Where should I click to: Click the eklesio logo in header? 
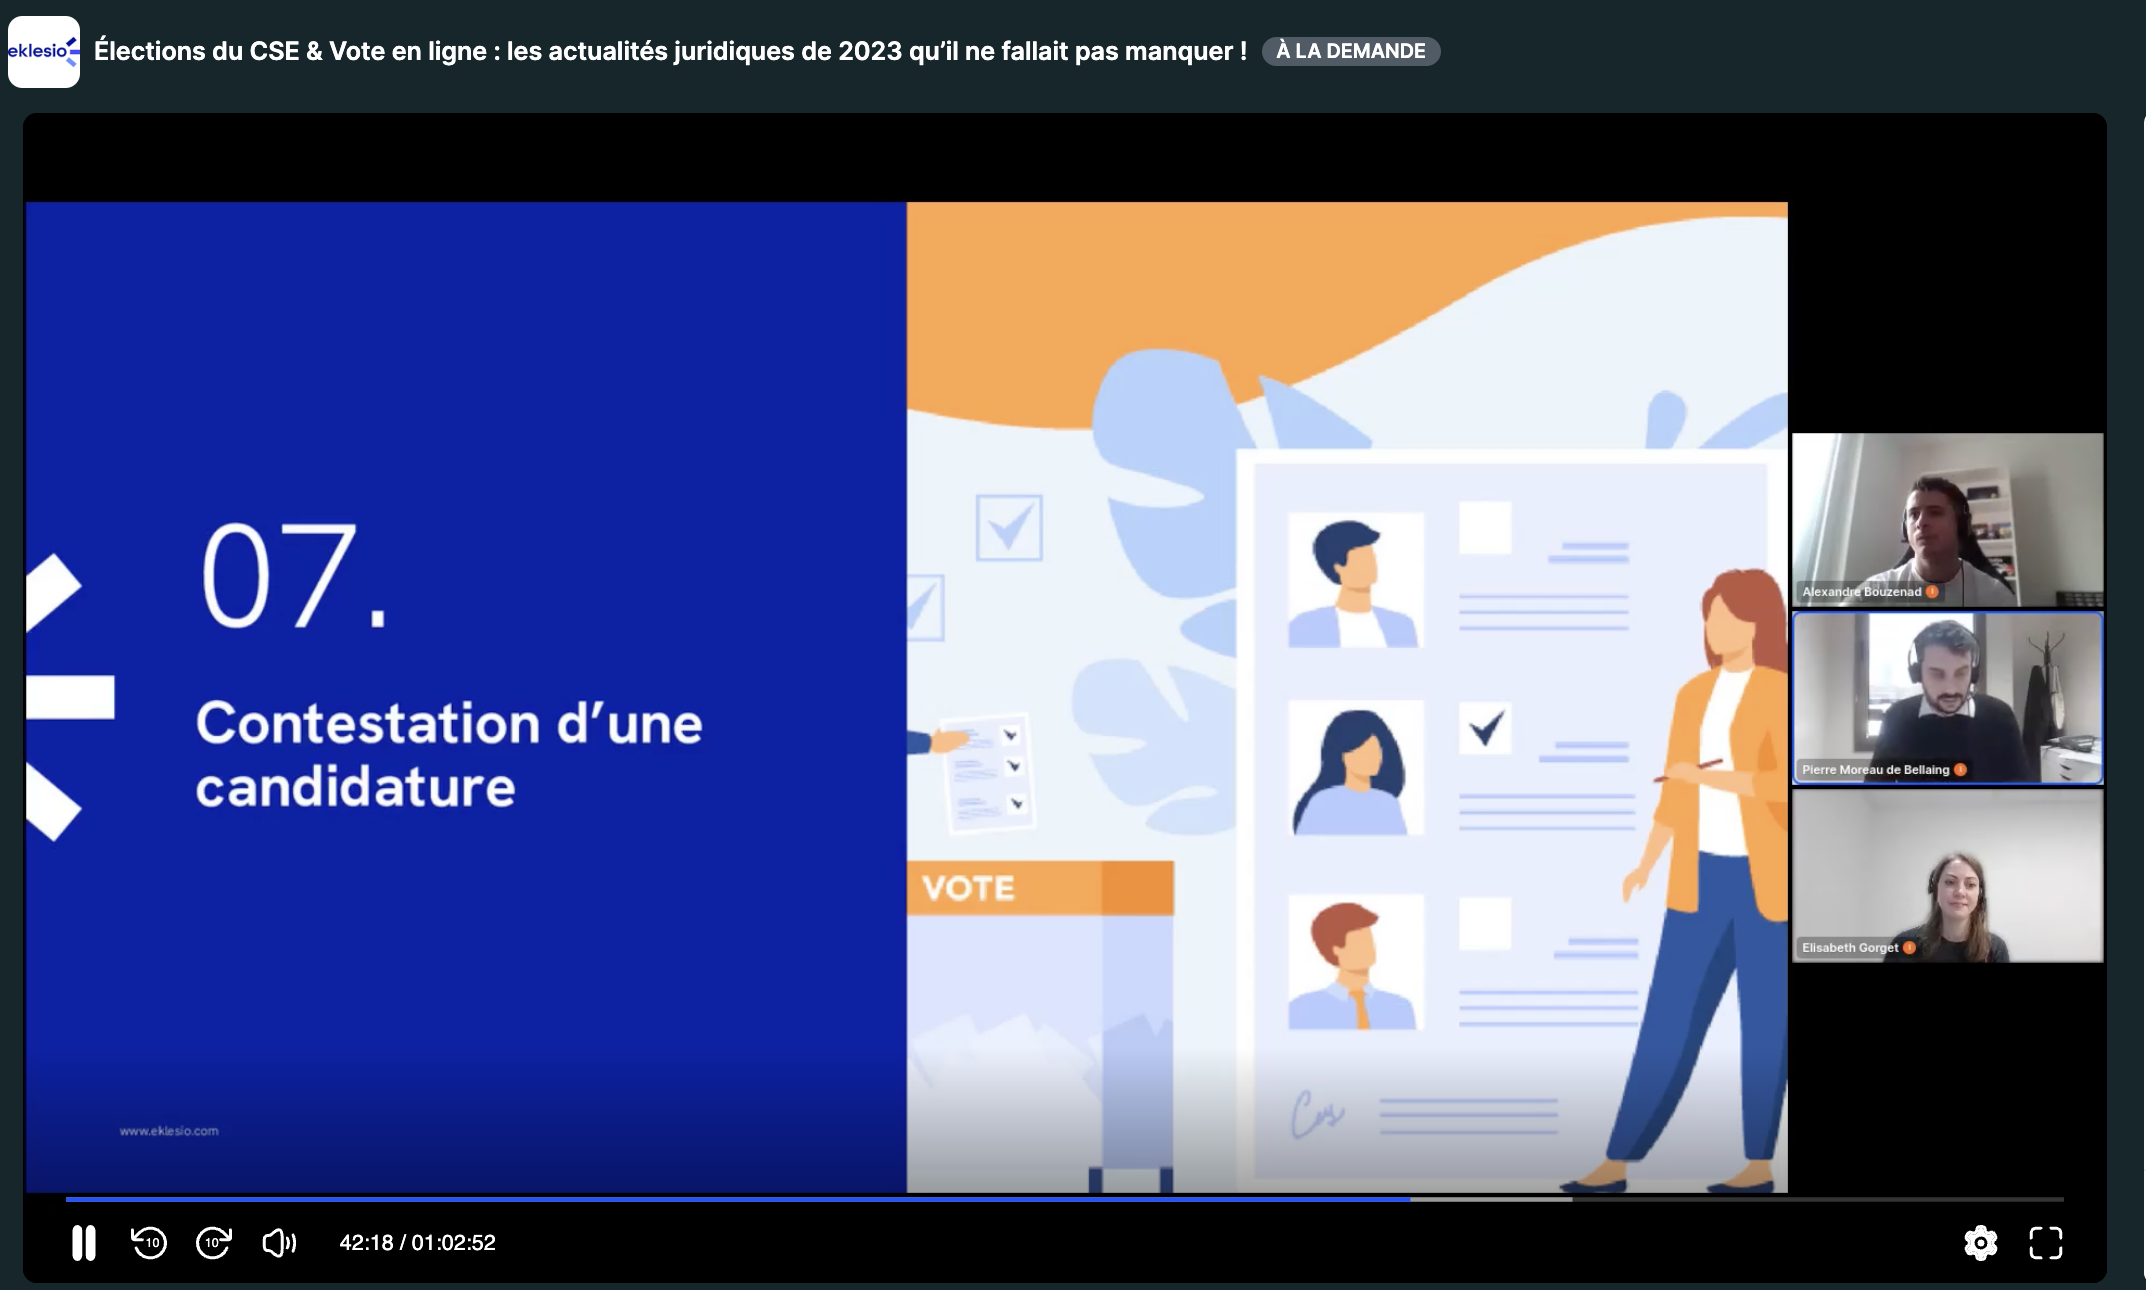click(x=44, y=52)
